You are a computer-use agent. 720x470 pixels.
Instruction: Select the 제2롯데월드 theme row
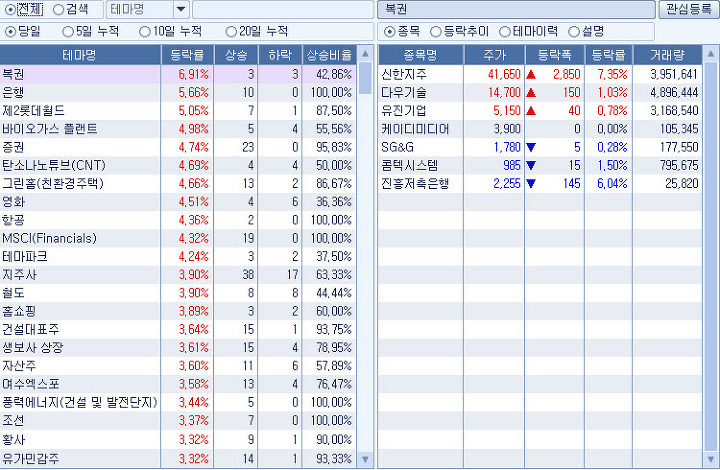(x=178, y=111)
